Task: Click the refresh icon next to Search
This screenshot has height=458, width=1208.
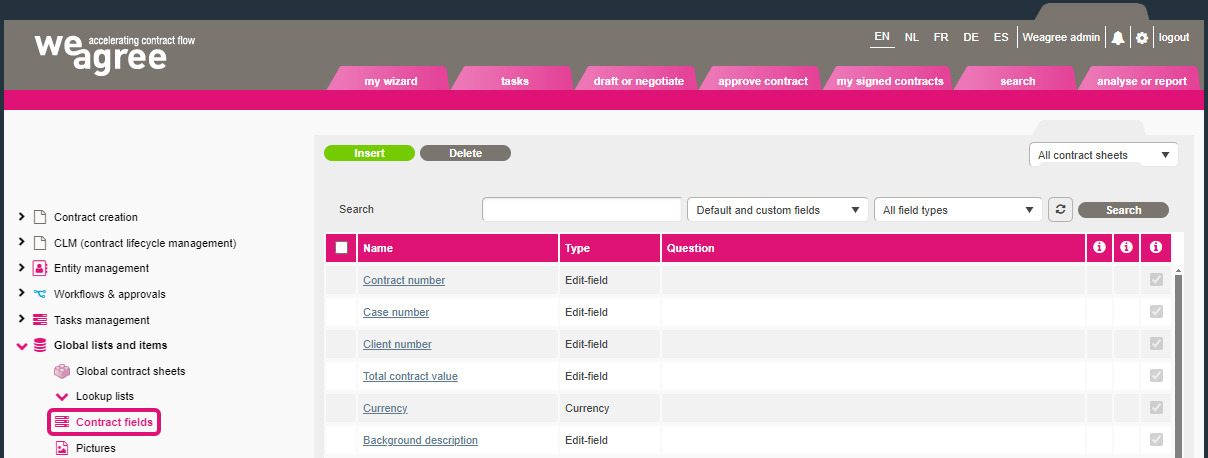Action: (x=1060, y=210)
